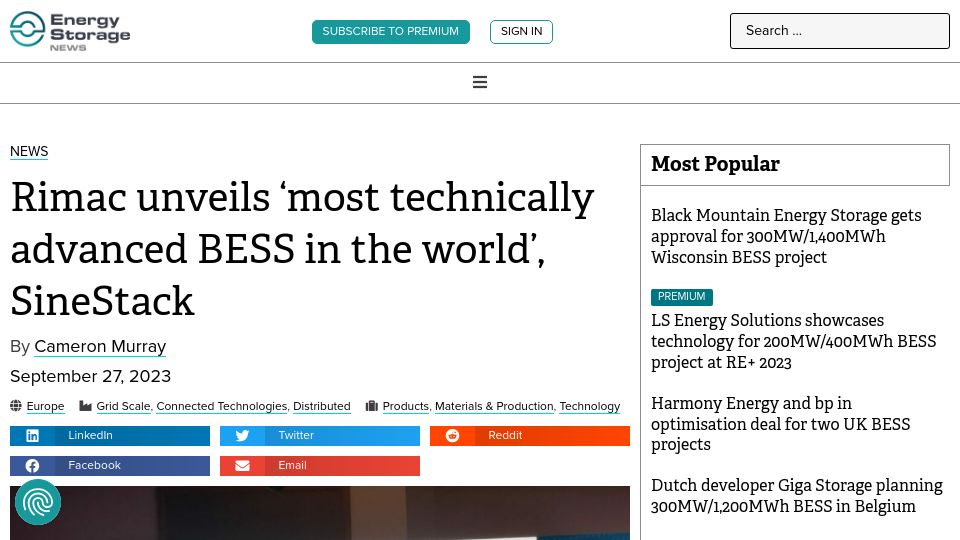The image size is (960, 540).
Task: Click the Email envelope share icon
Action: click(x=242, y=465)
